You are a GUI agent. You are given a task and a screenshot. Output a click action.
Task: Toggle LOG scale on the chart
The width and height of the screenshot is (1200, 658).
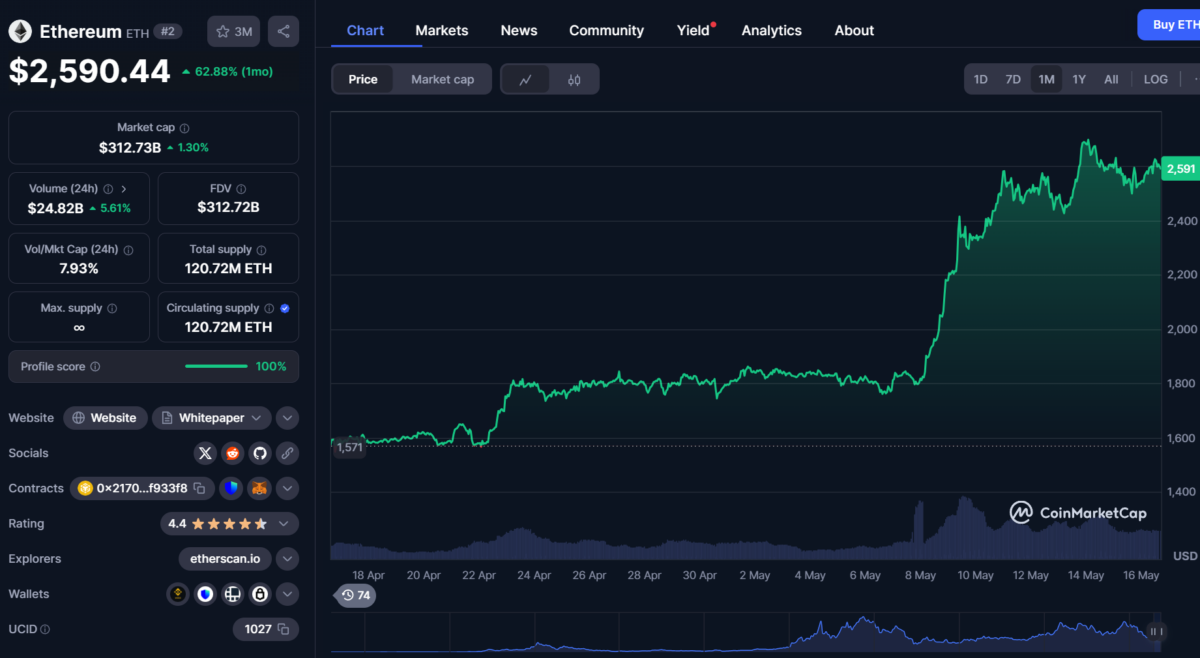[1155, 79]
